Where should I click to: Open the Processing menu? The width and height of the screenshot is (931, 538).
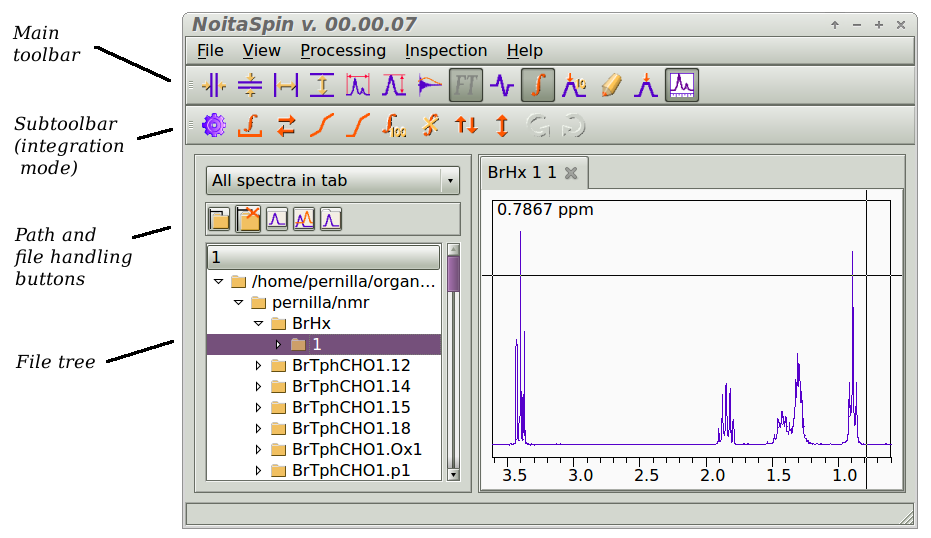(343, 51)
